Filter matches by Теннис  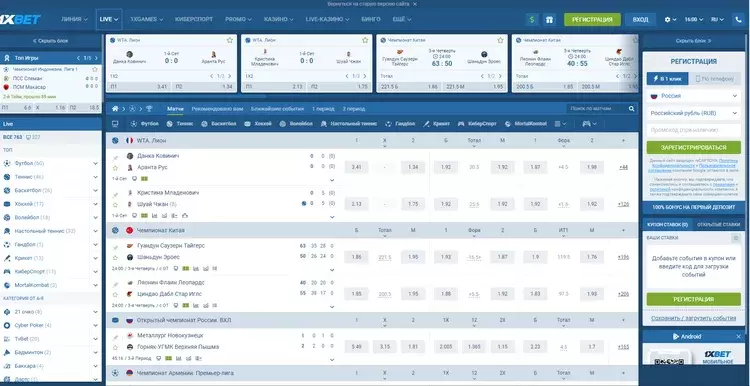click(180, 123)
